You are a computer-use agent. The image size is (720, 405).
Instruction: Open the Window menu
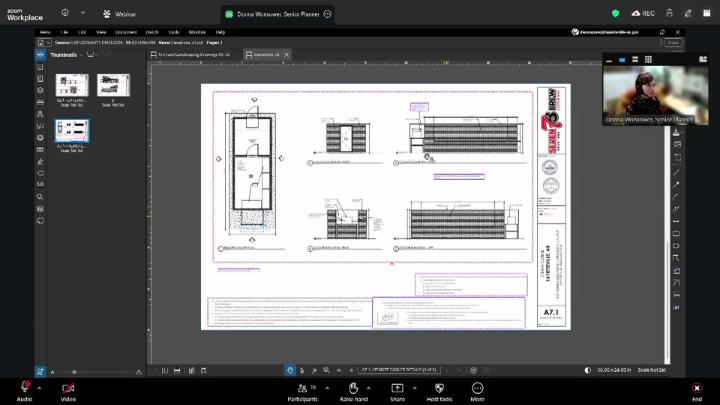[x=197, y=32]
